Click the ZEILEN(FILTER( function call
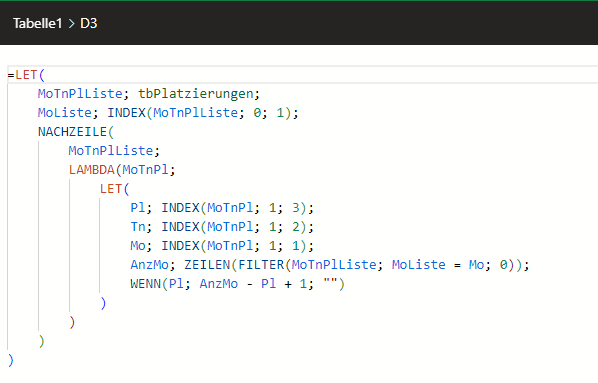598x383 pixels. (x=238, y=265)
